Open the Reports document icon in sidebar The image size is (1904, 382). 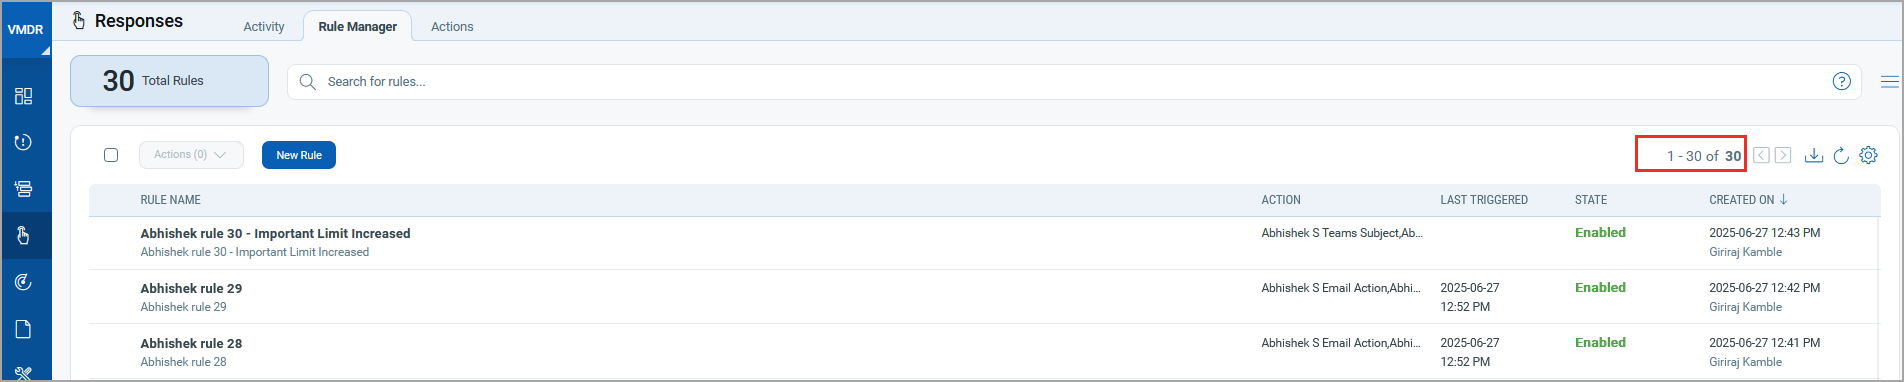pos(24,329)
